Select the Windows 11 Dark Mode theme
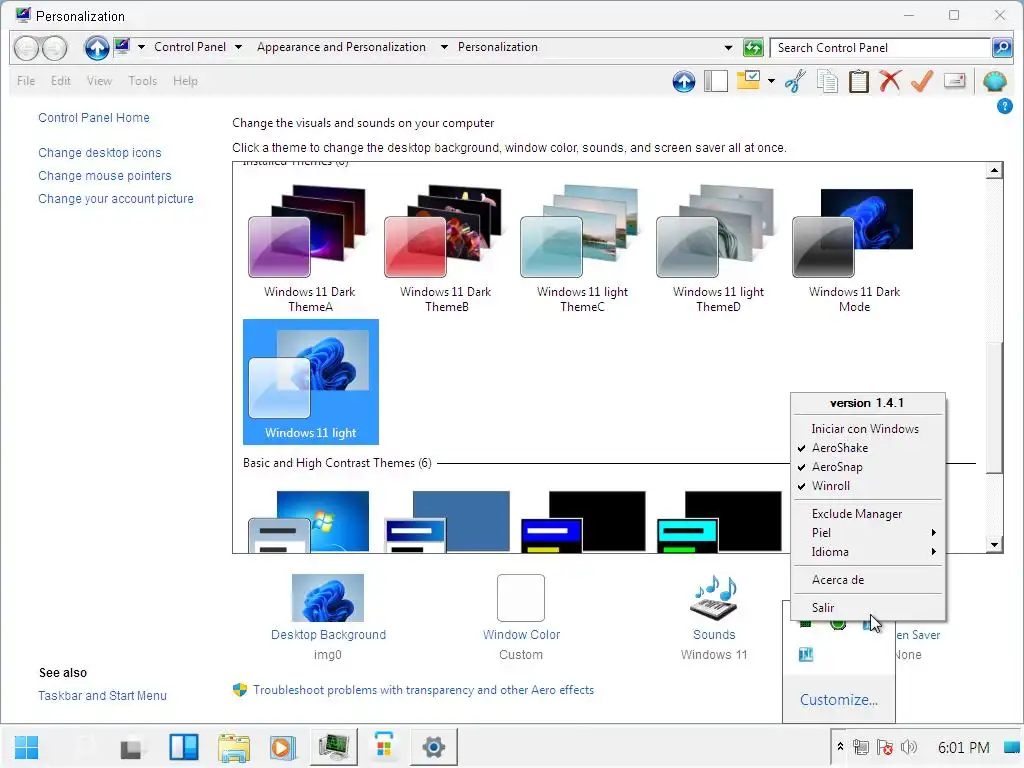The height and width of the screenshot is (768, 1024). [854, 249]
